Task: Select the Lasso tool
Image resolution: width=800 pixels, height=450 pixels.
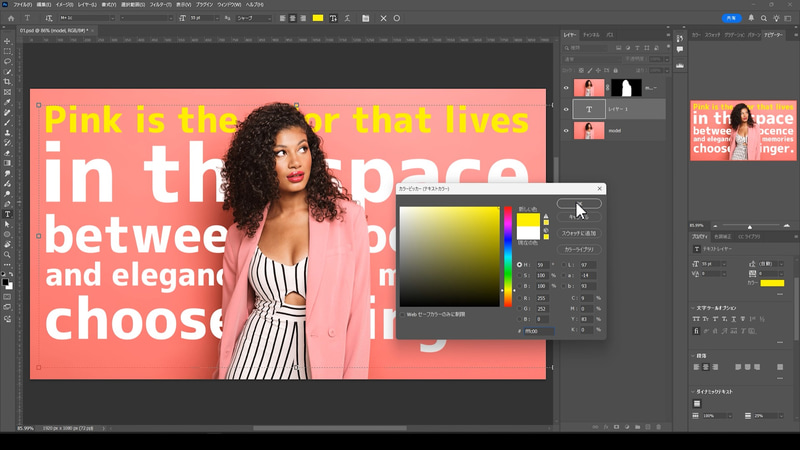Action: click(8, 61)
